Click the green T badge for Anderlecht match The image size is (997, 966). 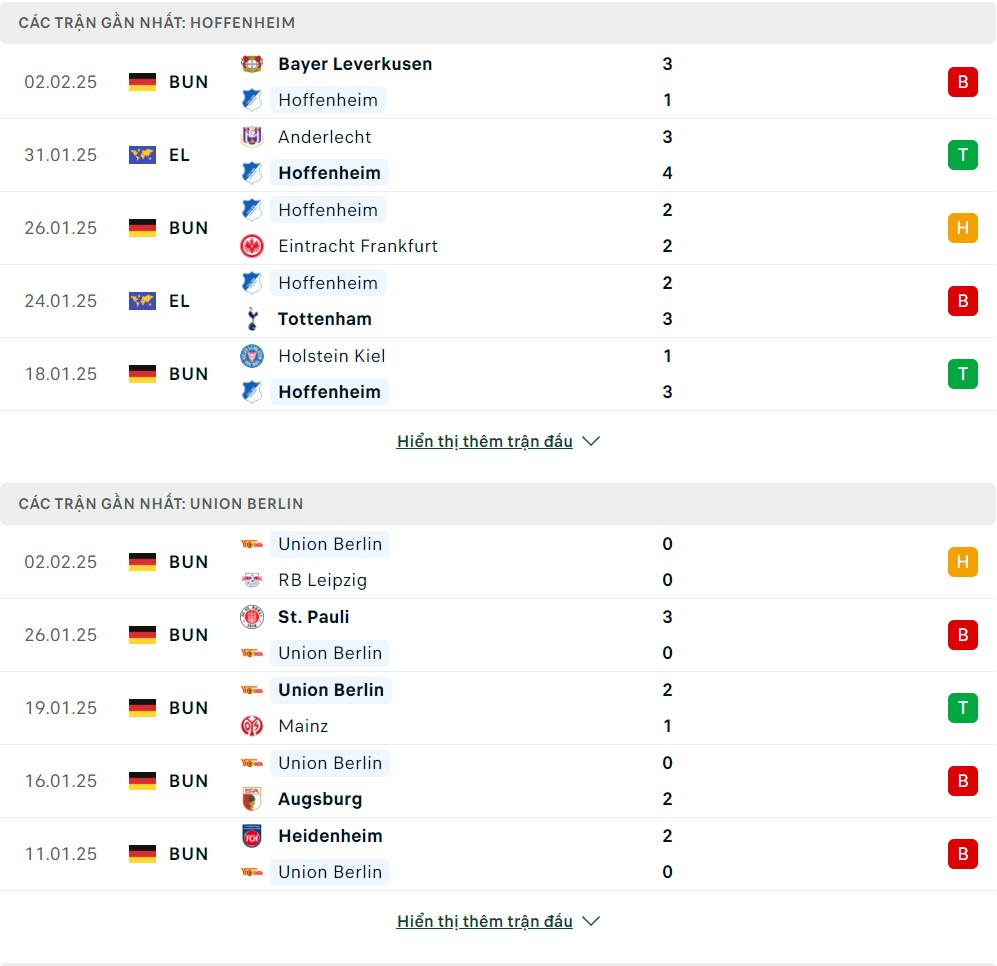click(963, 155)
